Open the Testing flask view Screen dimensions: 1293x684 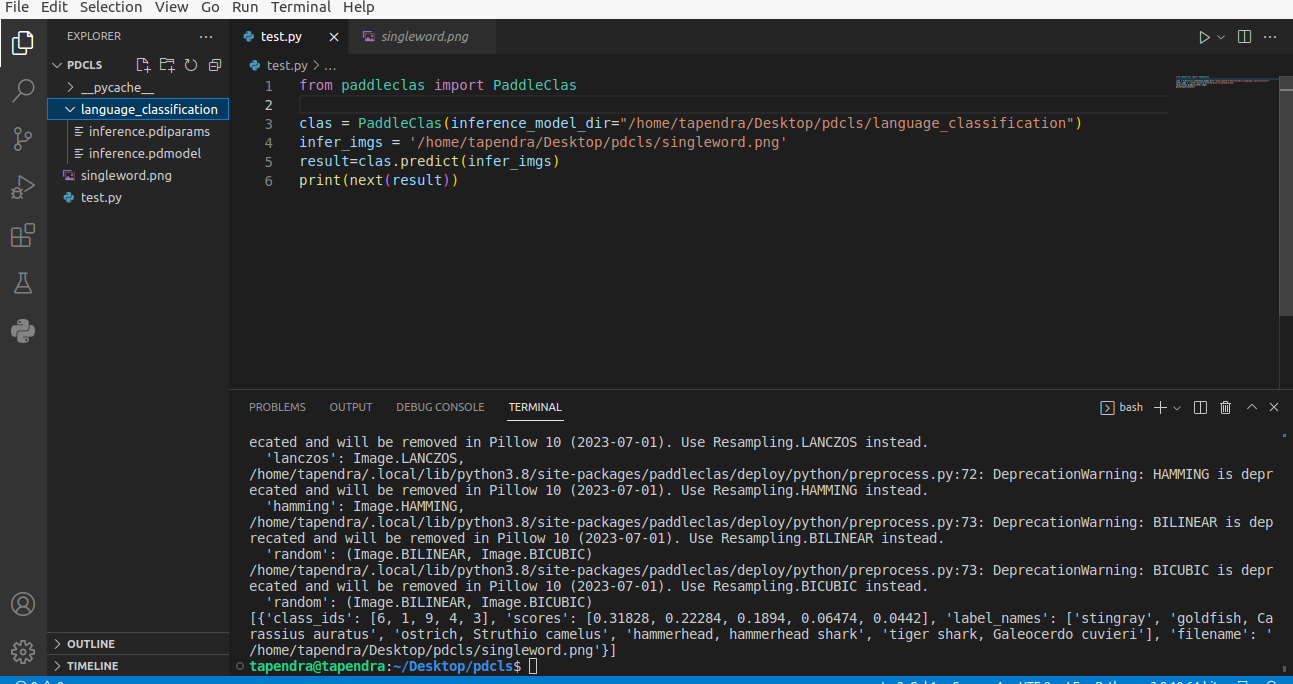click(x=23, y=283)
